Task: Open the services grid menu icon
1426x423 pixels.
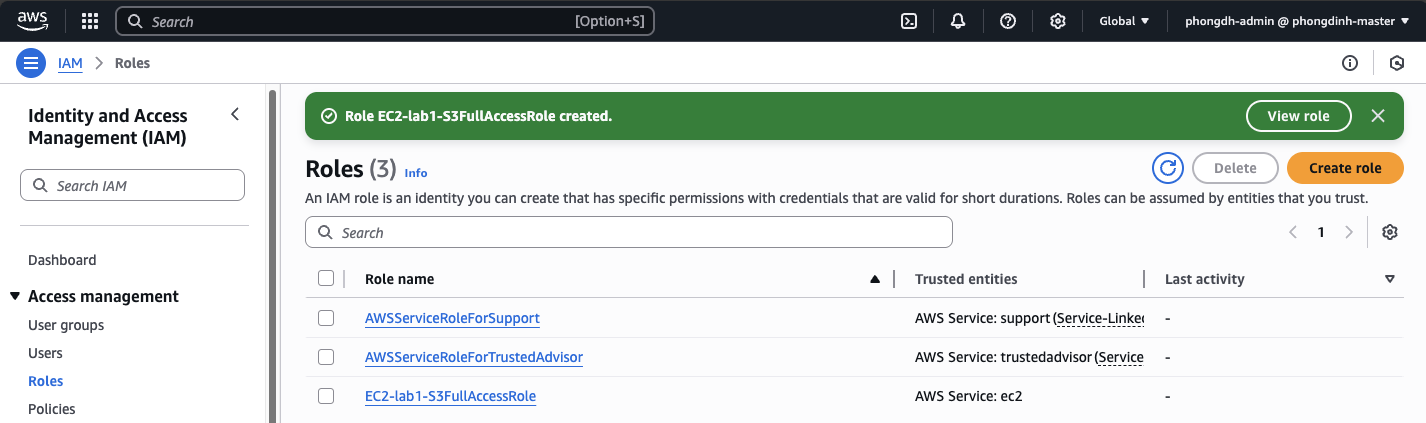Action: pos(90,21)
